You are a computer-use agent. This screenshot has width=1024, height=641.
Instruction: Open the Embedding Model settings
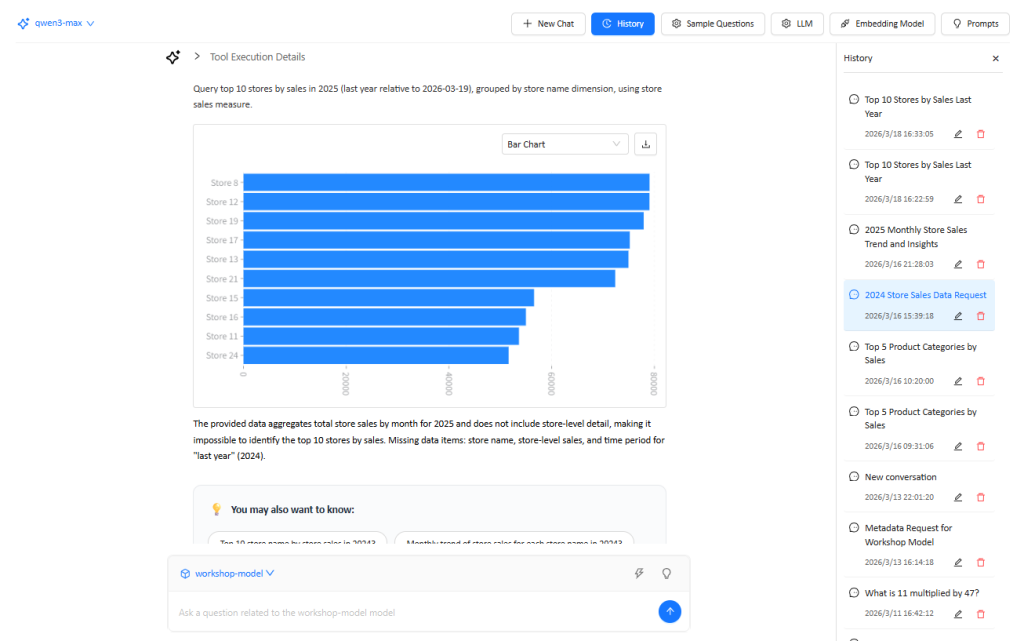882,23
